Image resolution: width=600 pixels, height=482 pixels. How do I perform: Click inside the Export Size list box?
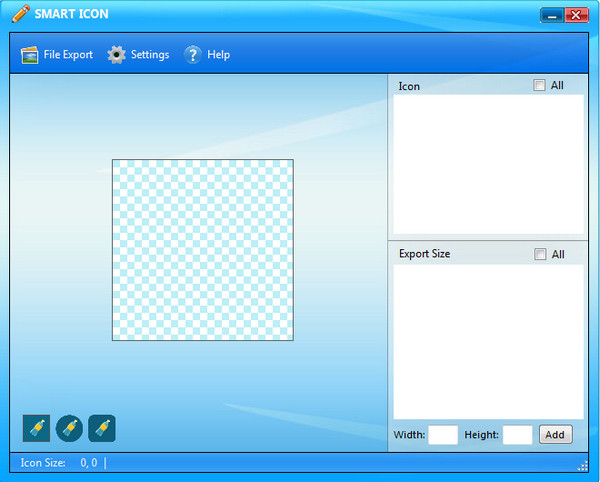[x=488, y=342]
